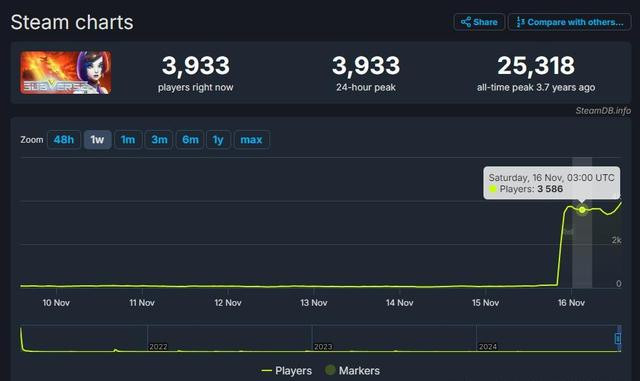Click the highlighted 16 Nov data point
Viewport: 640px width, 381px height.
click(x=582, y=210)
